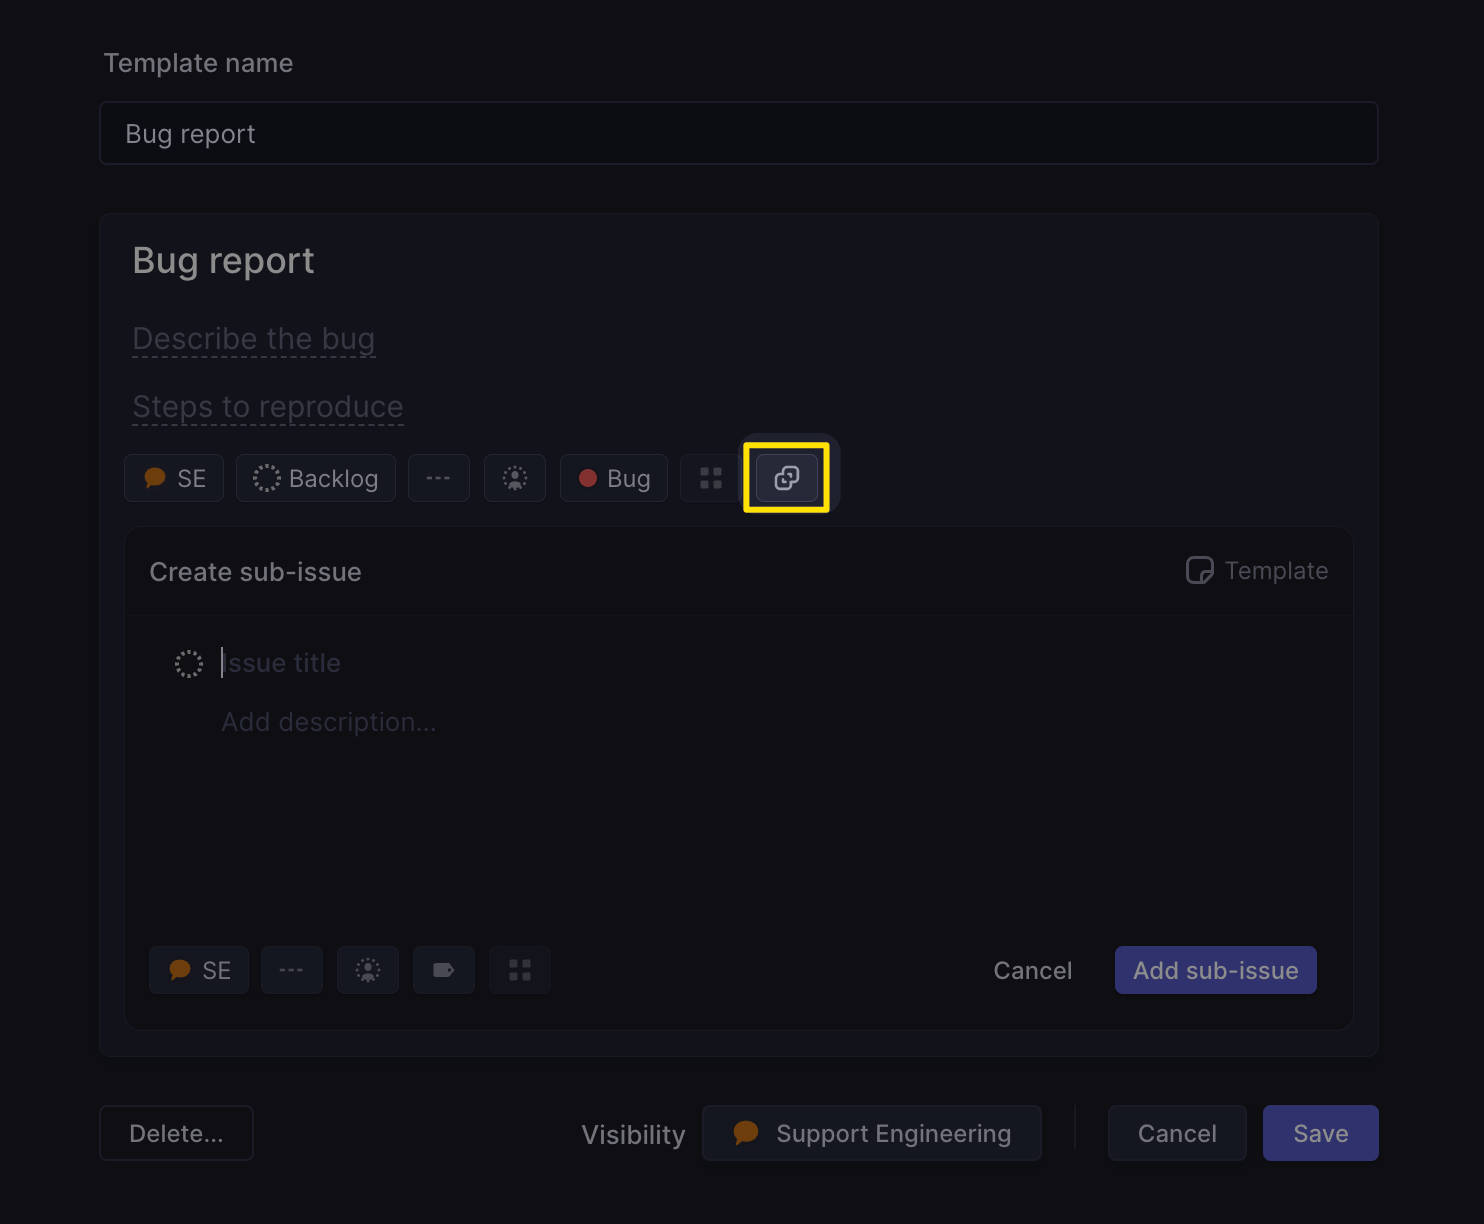Click the Save button
This screenshot has height=1224, width=1484.
coord(1320,1133)
